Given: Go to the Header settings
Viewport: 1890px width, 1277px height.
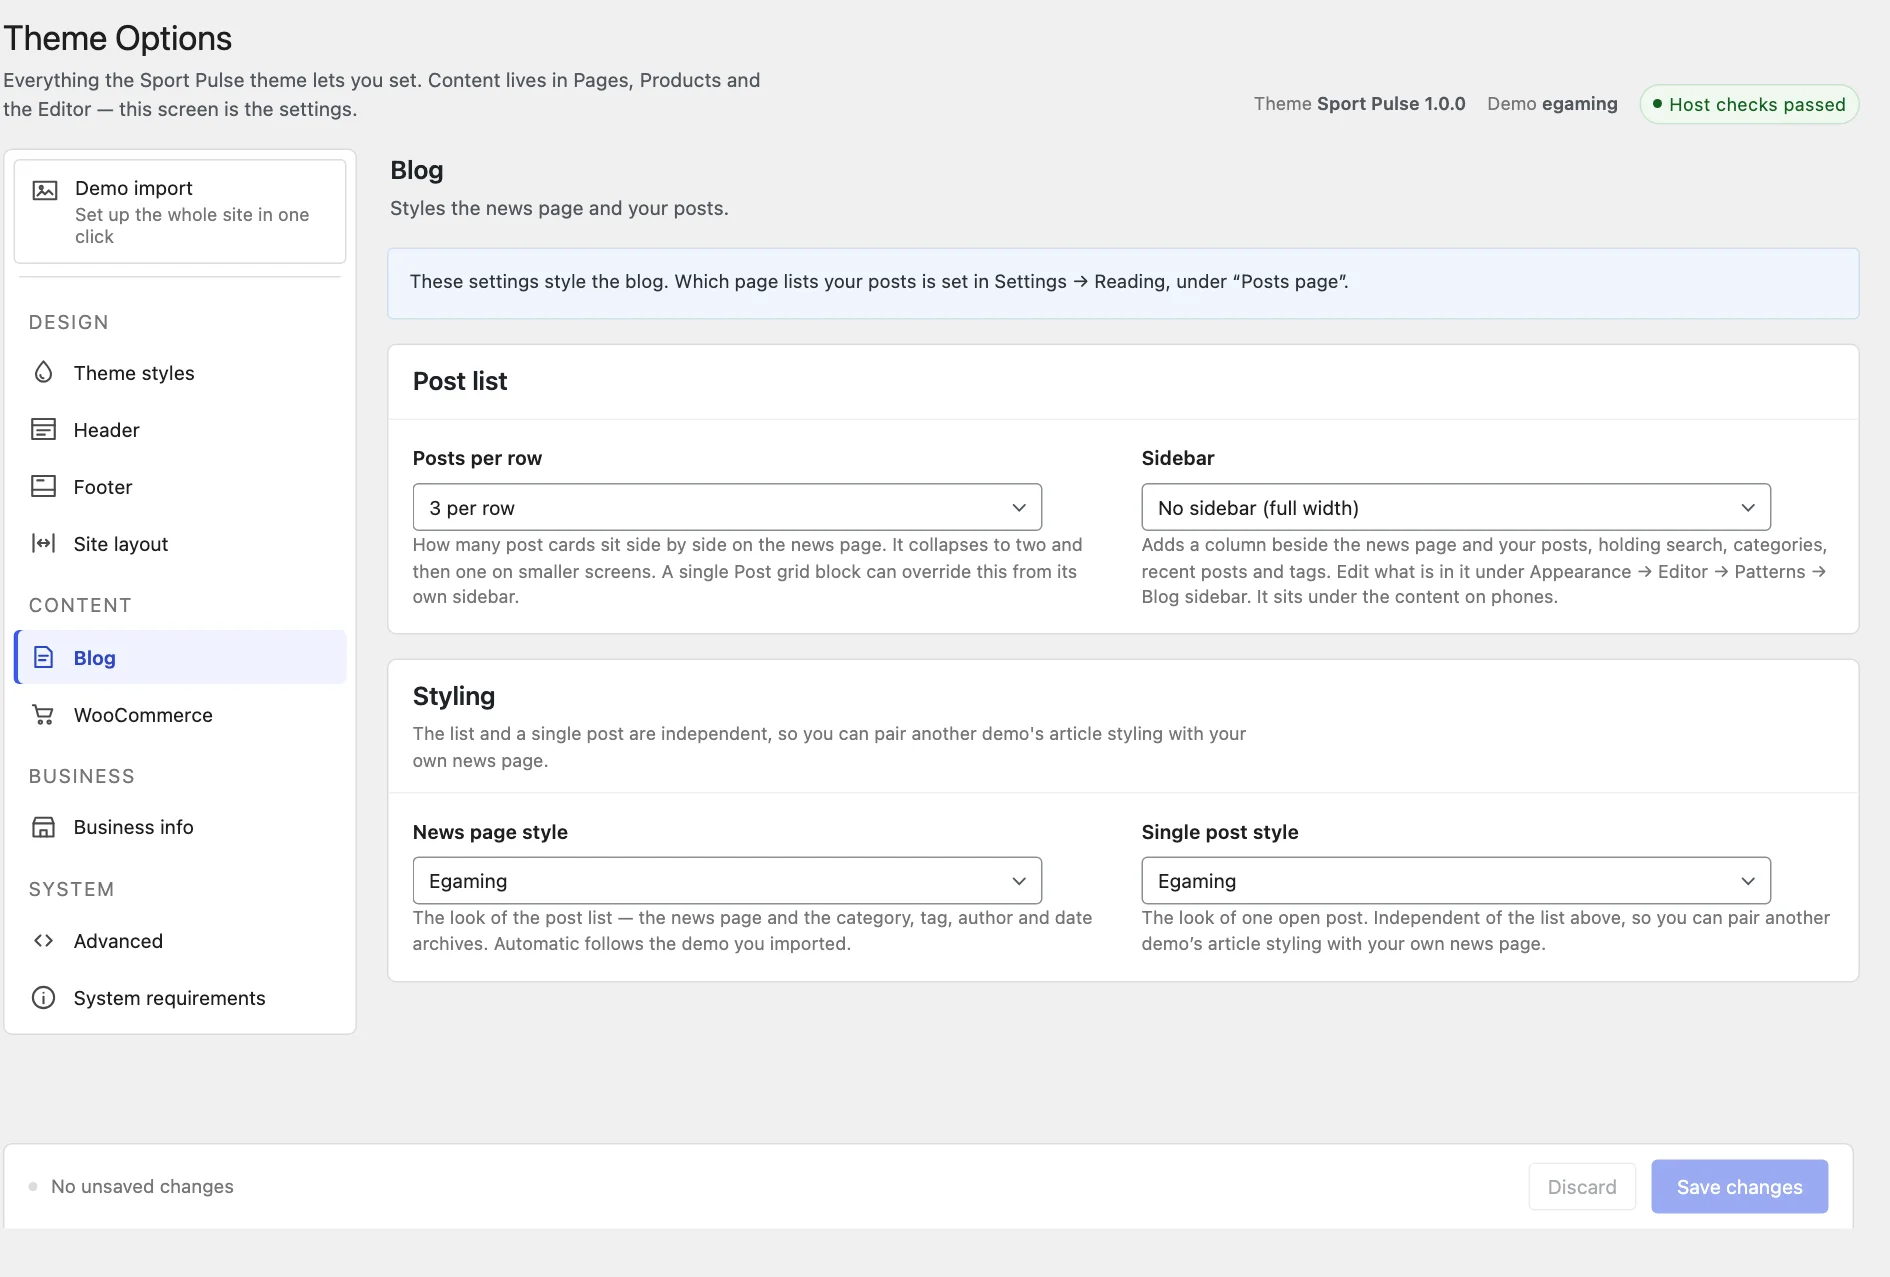Looking at the screenshot, I should click(180, 429).
